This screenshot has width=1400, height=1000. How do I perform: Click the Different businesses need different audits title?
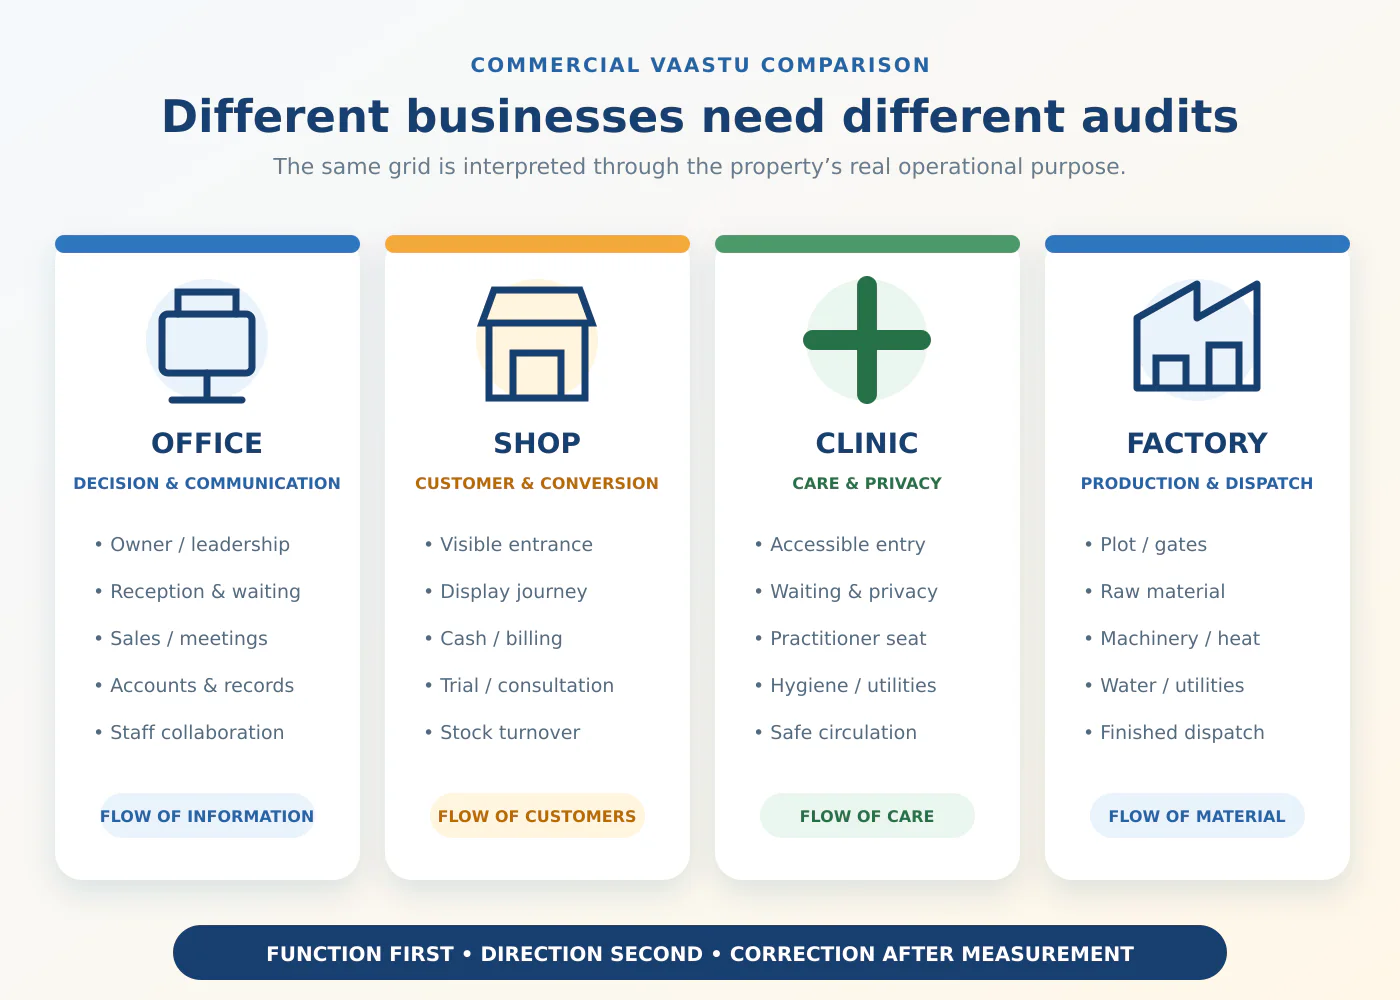tap(700, 116)
